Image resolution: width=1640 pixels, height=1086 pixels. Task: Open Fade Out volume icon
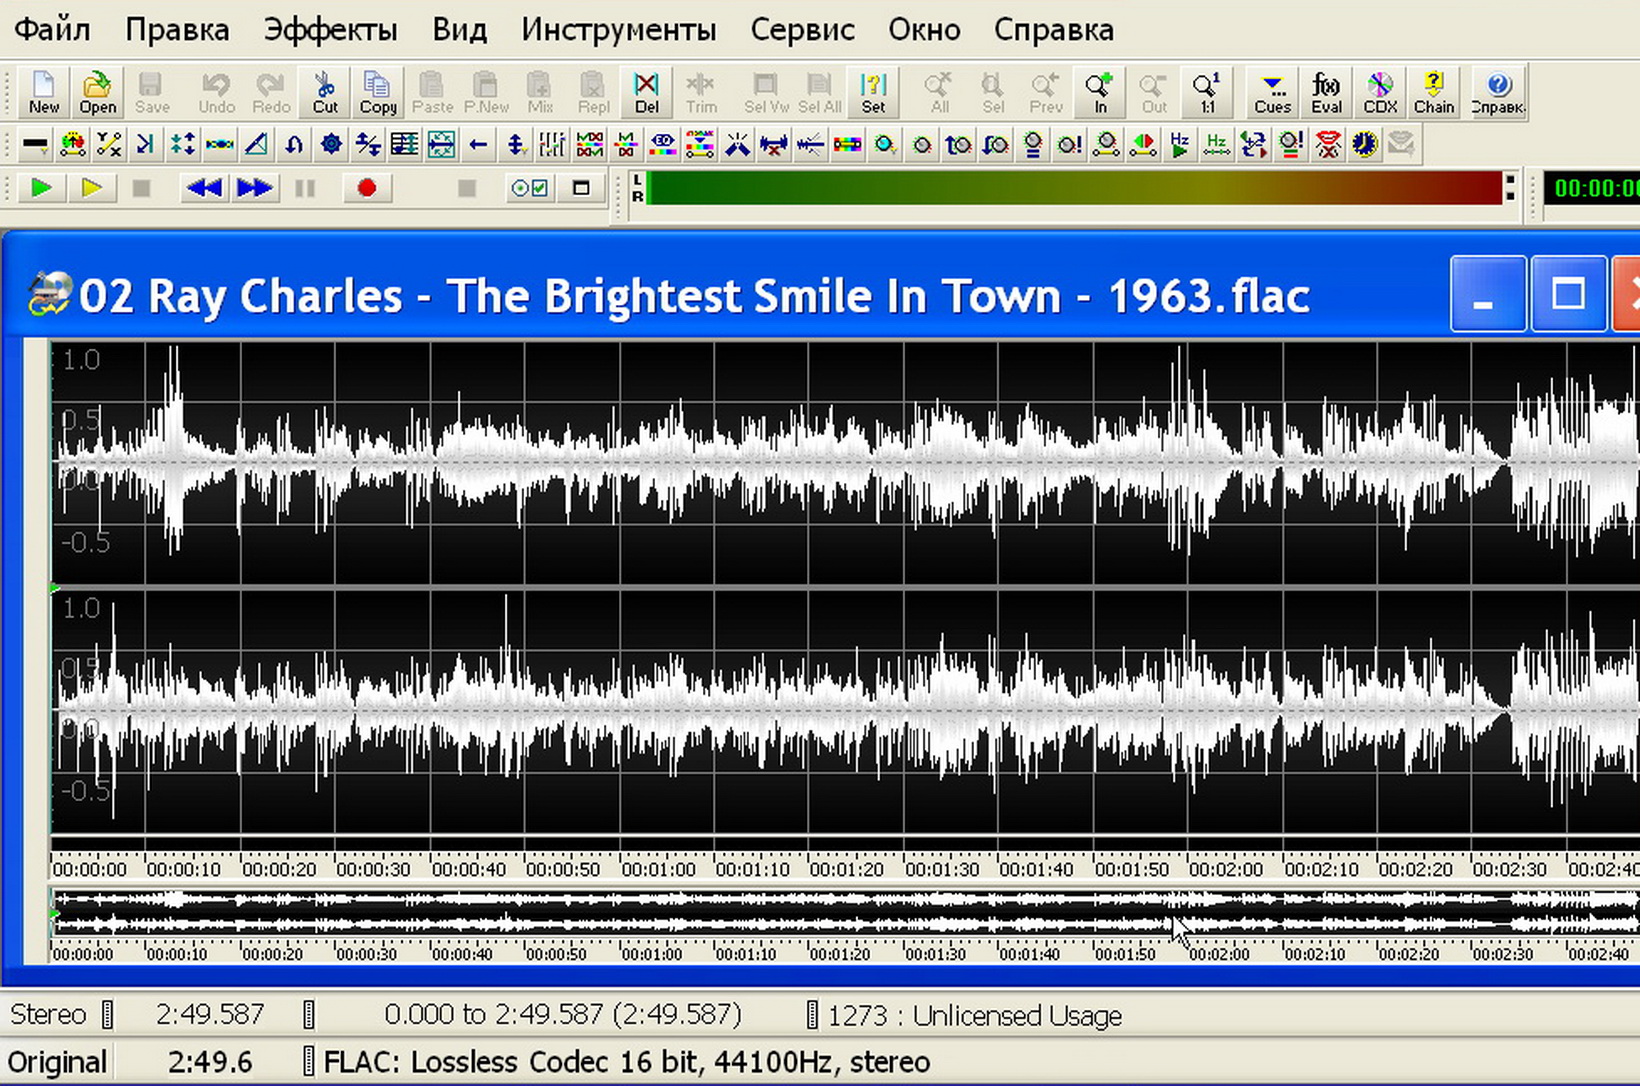(x=996, y=146)
